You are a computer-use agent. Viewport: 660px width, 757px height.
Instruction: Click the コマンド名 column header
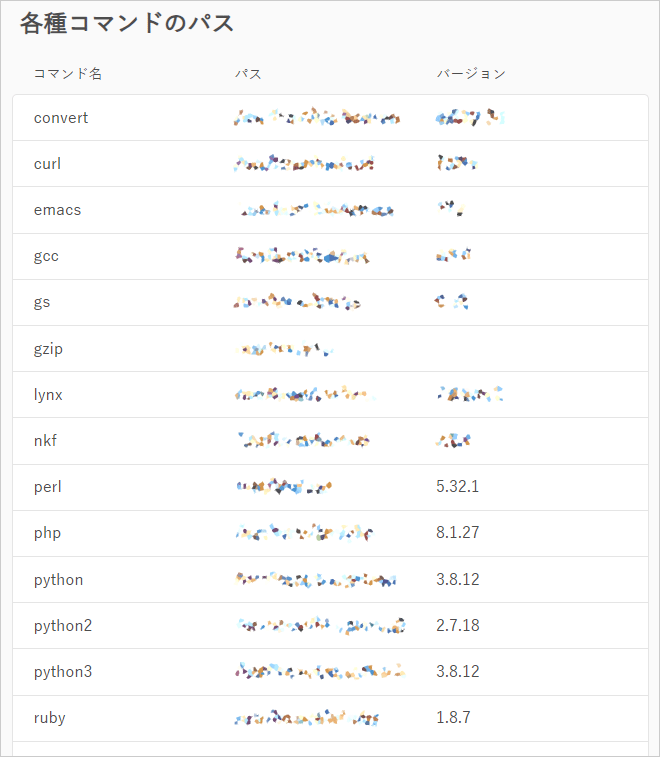point(68,74)
